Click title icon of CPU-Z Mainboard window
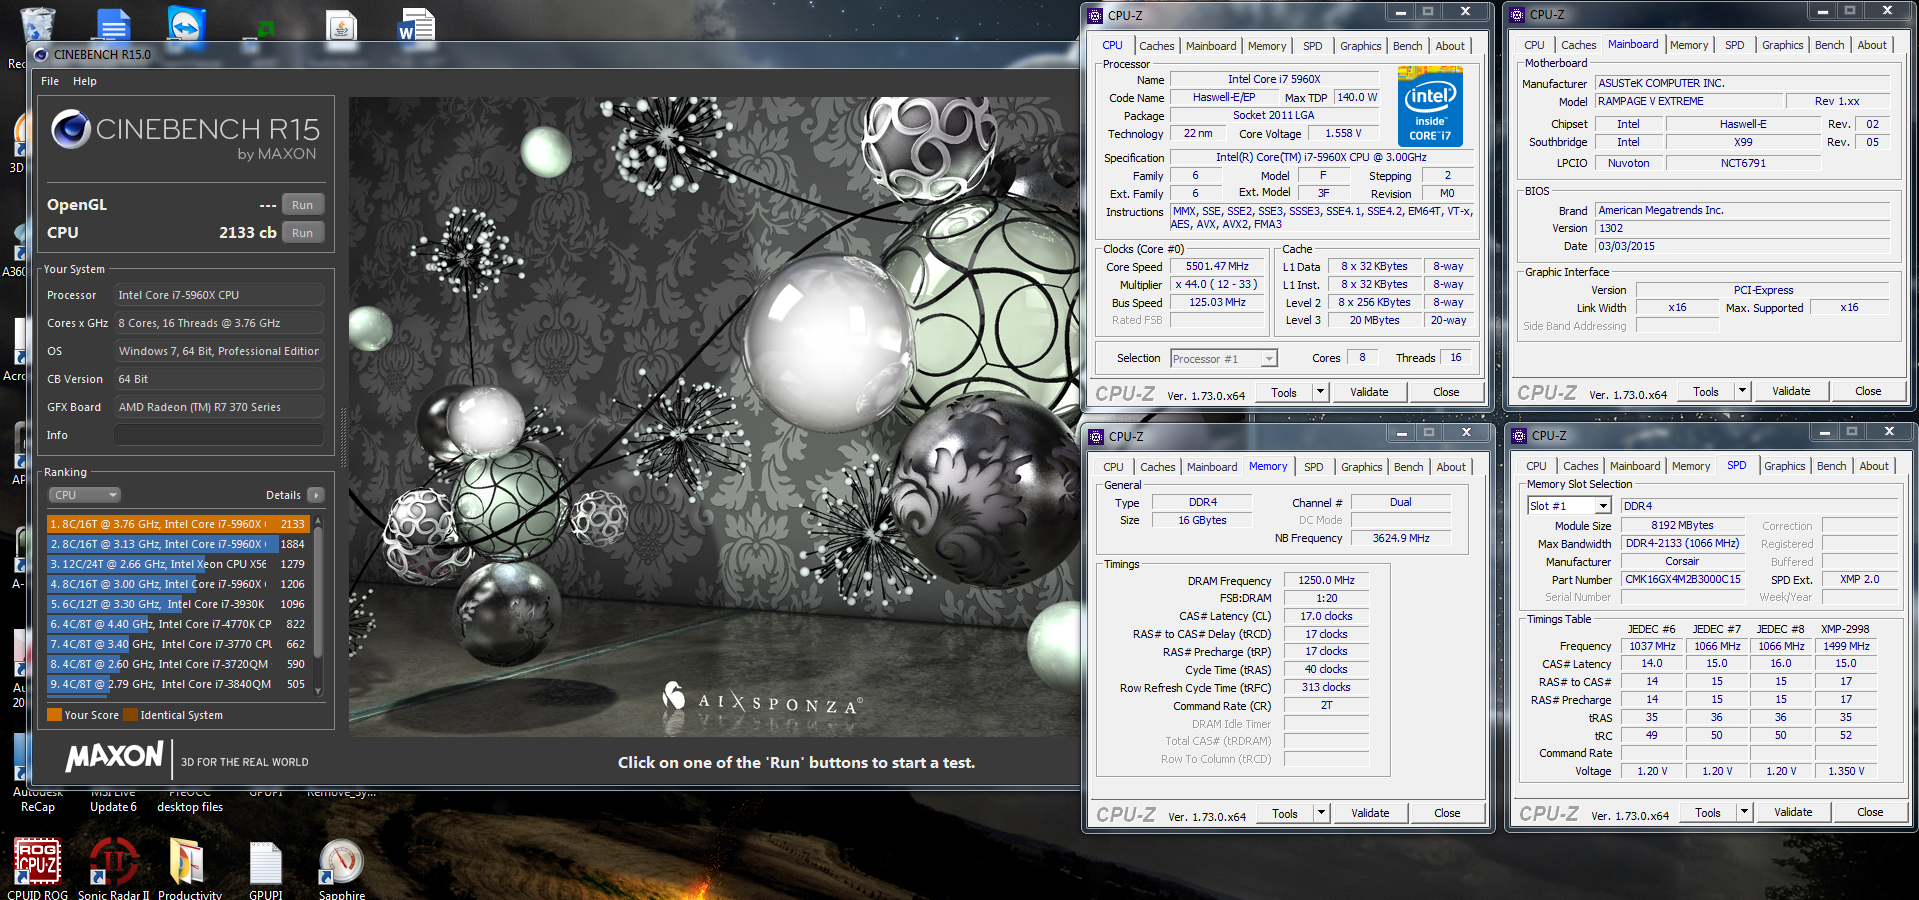 (x=1517, y=14)
